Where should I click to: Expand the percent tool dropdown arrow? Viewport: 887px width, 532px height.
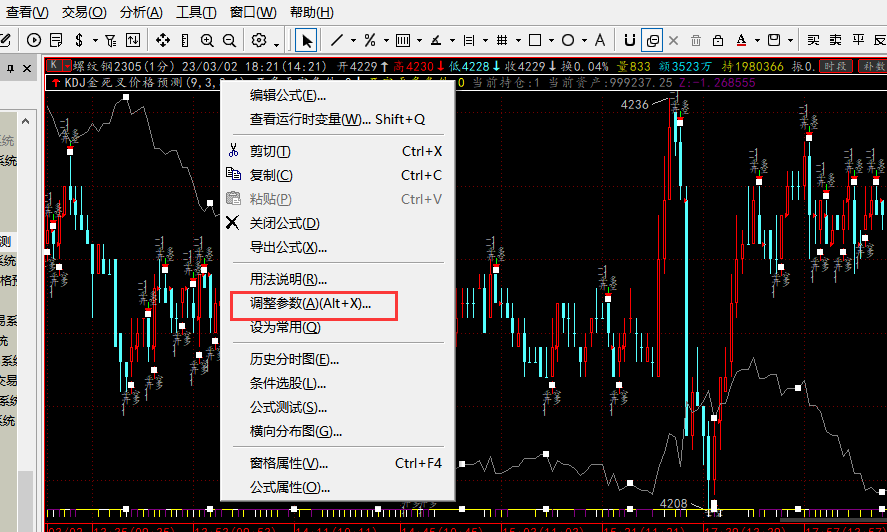pyautogui.click(x=386, y=41)
